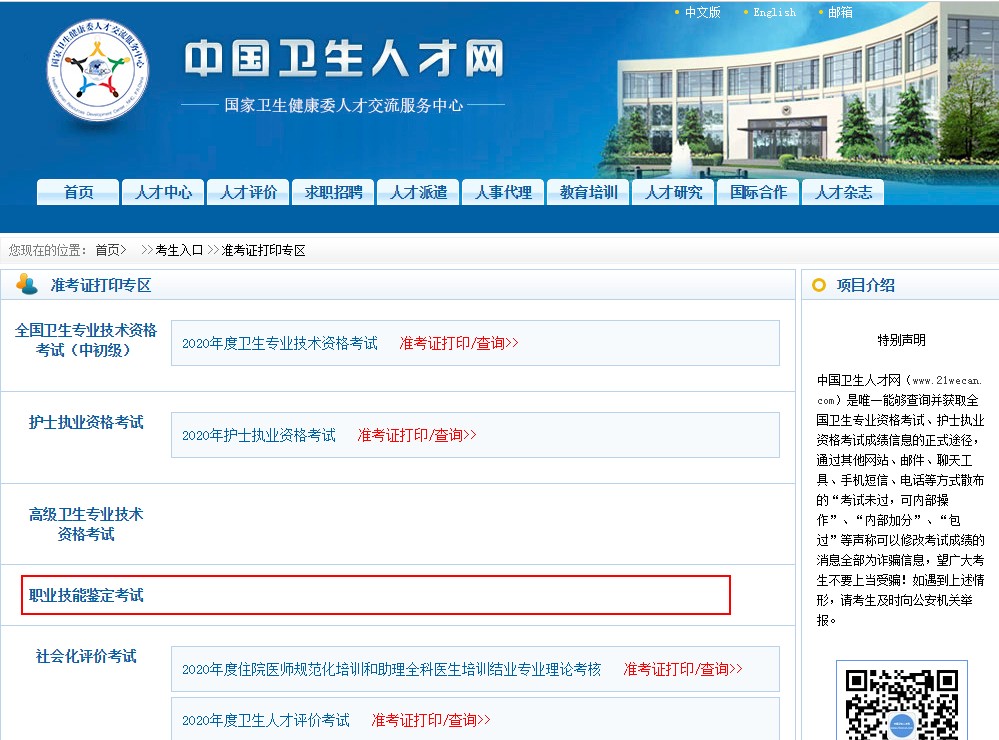Image resolution: width=999 pixels, height=740 pixels.
Task: Go to 首页 navigation tab
Action: [78, 192]
